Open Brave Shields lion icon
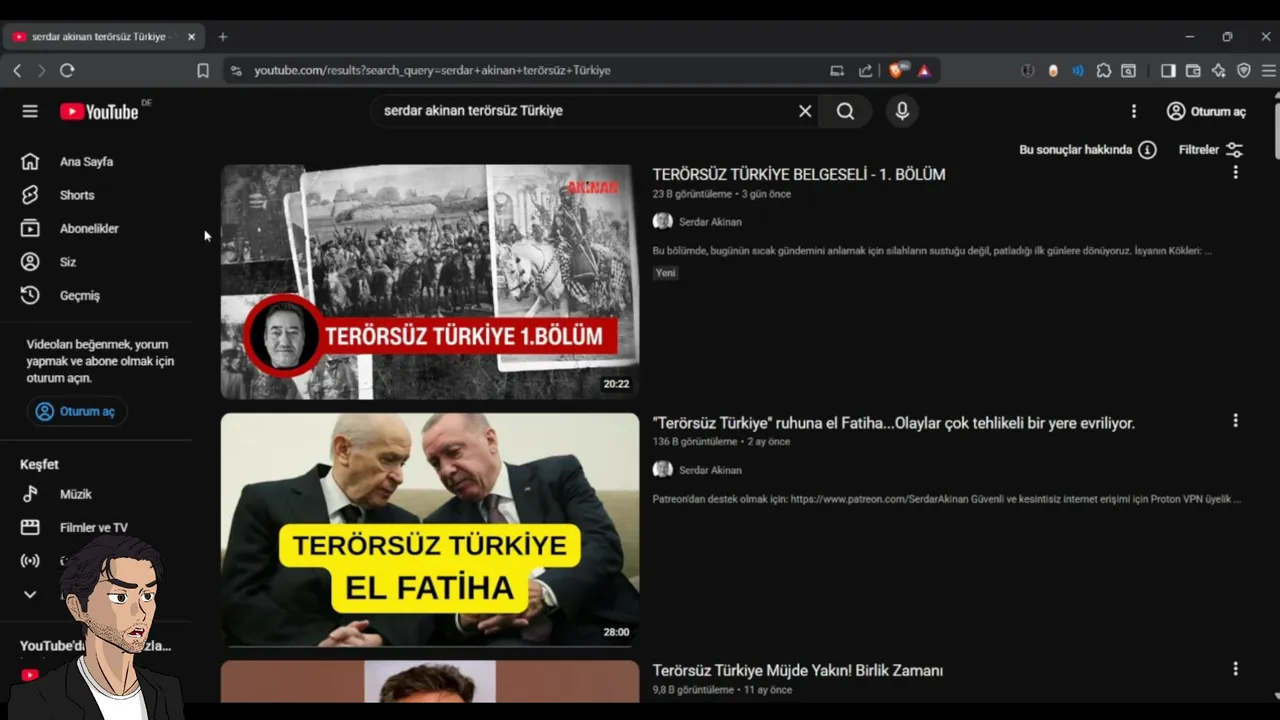Viewport: 1280px width, 720px height. point(896,70)
